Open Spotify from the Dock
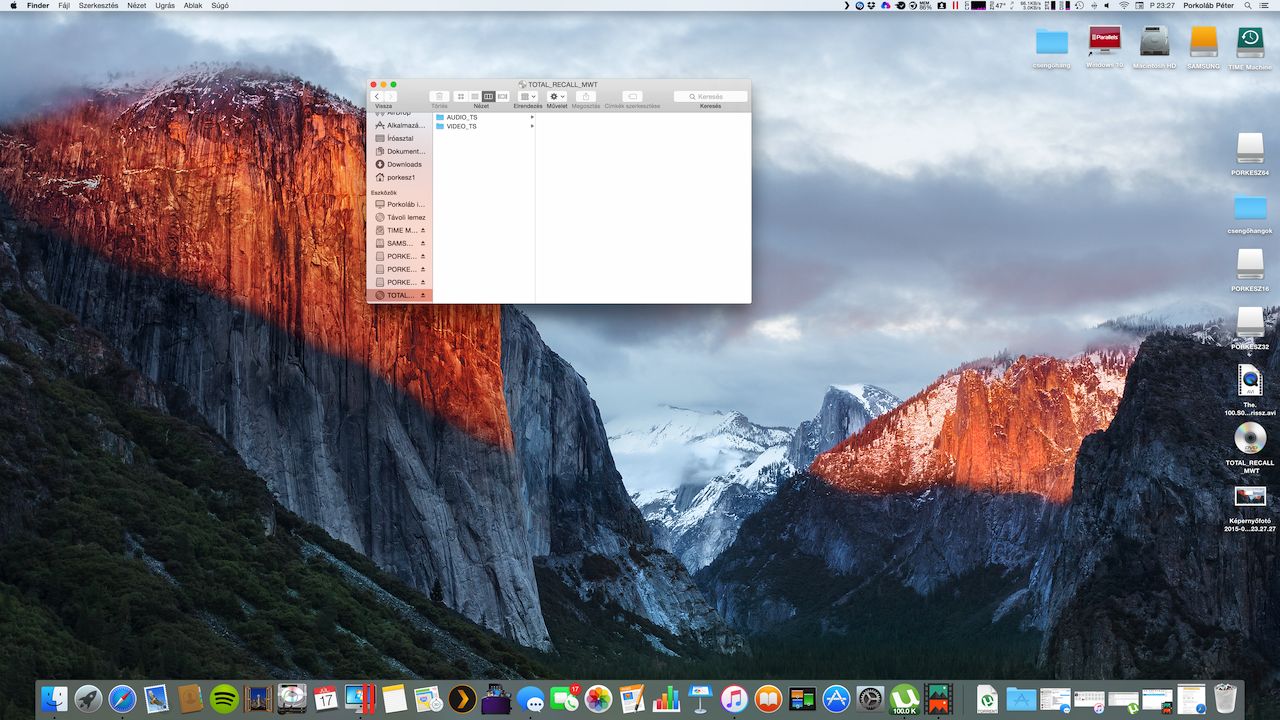This screenshot has height=720, width=1280. click(x=224, y=698)
